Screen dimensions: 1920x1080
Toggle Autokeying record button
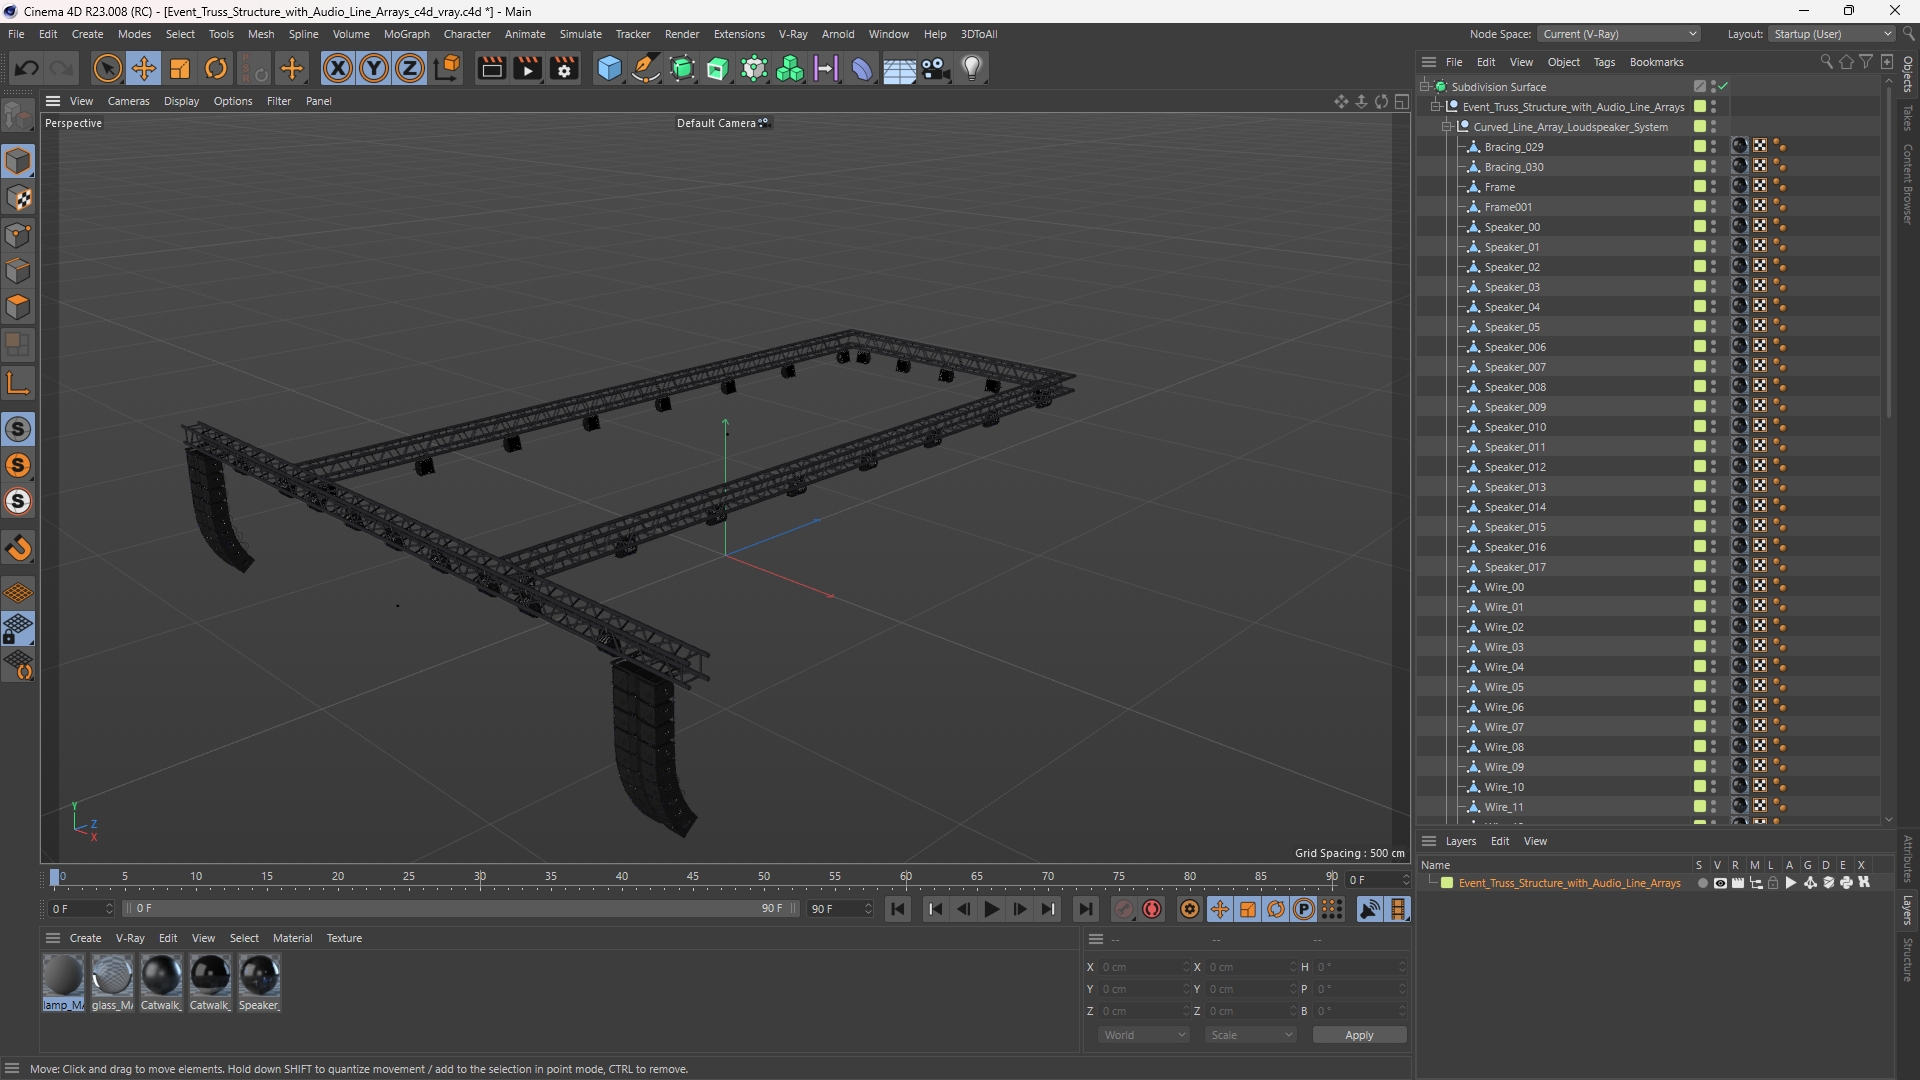(x=1152, y=909)
